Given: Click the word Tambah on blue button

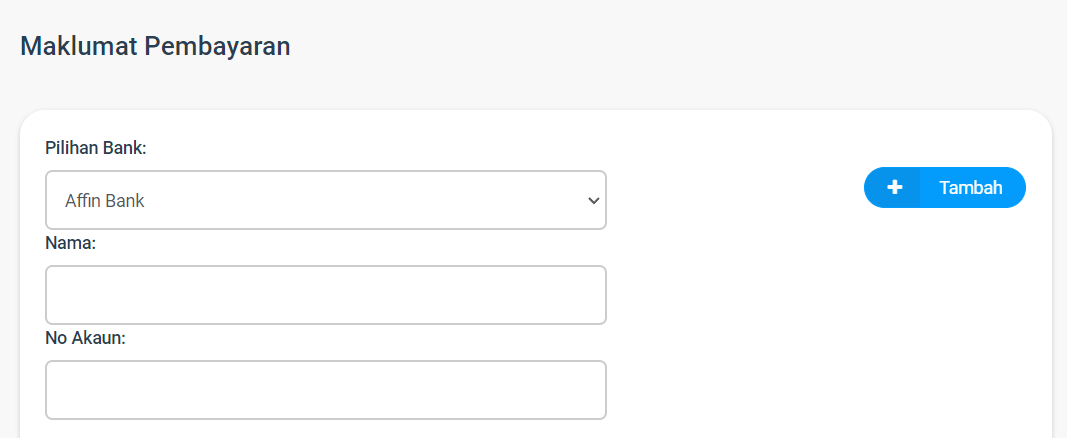Looking at the screenshot, I should coord(970,188).
